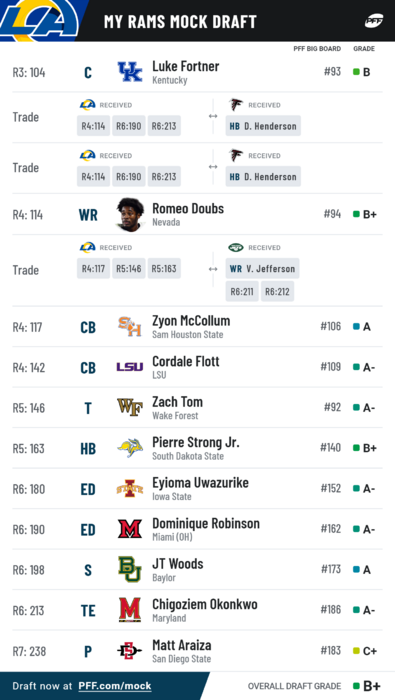Click the R5:146 pick chip
The image size is (395, 700).
click(129, 269)
